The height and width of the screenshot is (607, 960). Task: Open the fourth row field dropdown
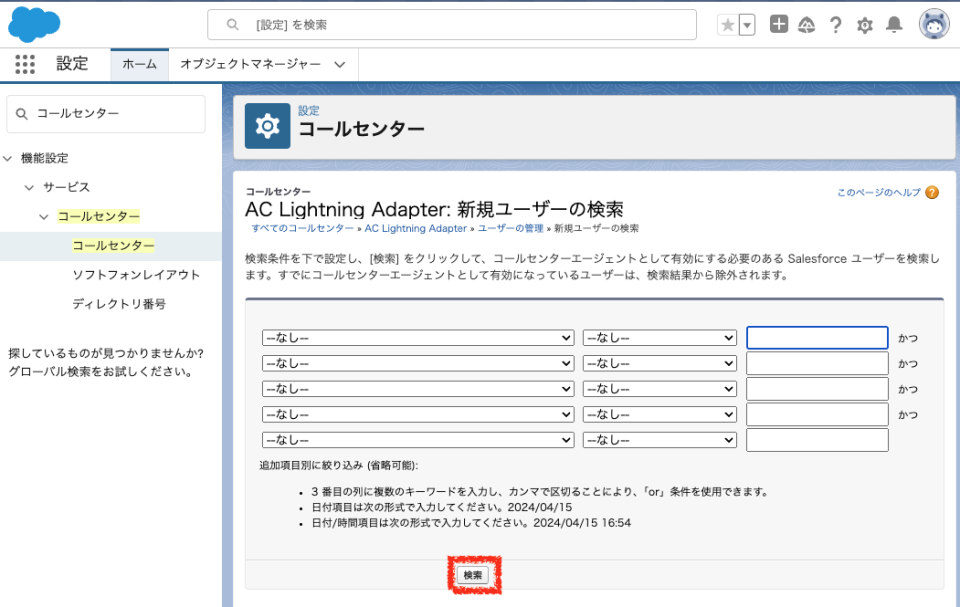(x=418, y=415)
